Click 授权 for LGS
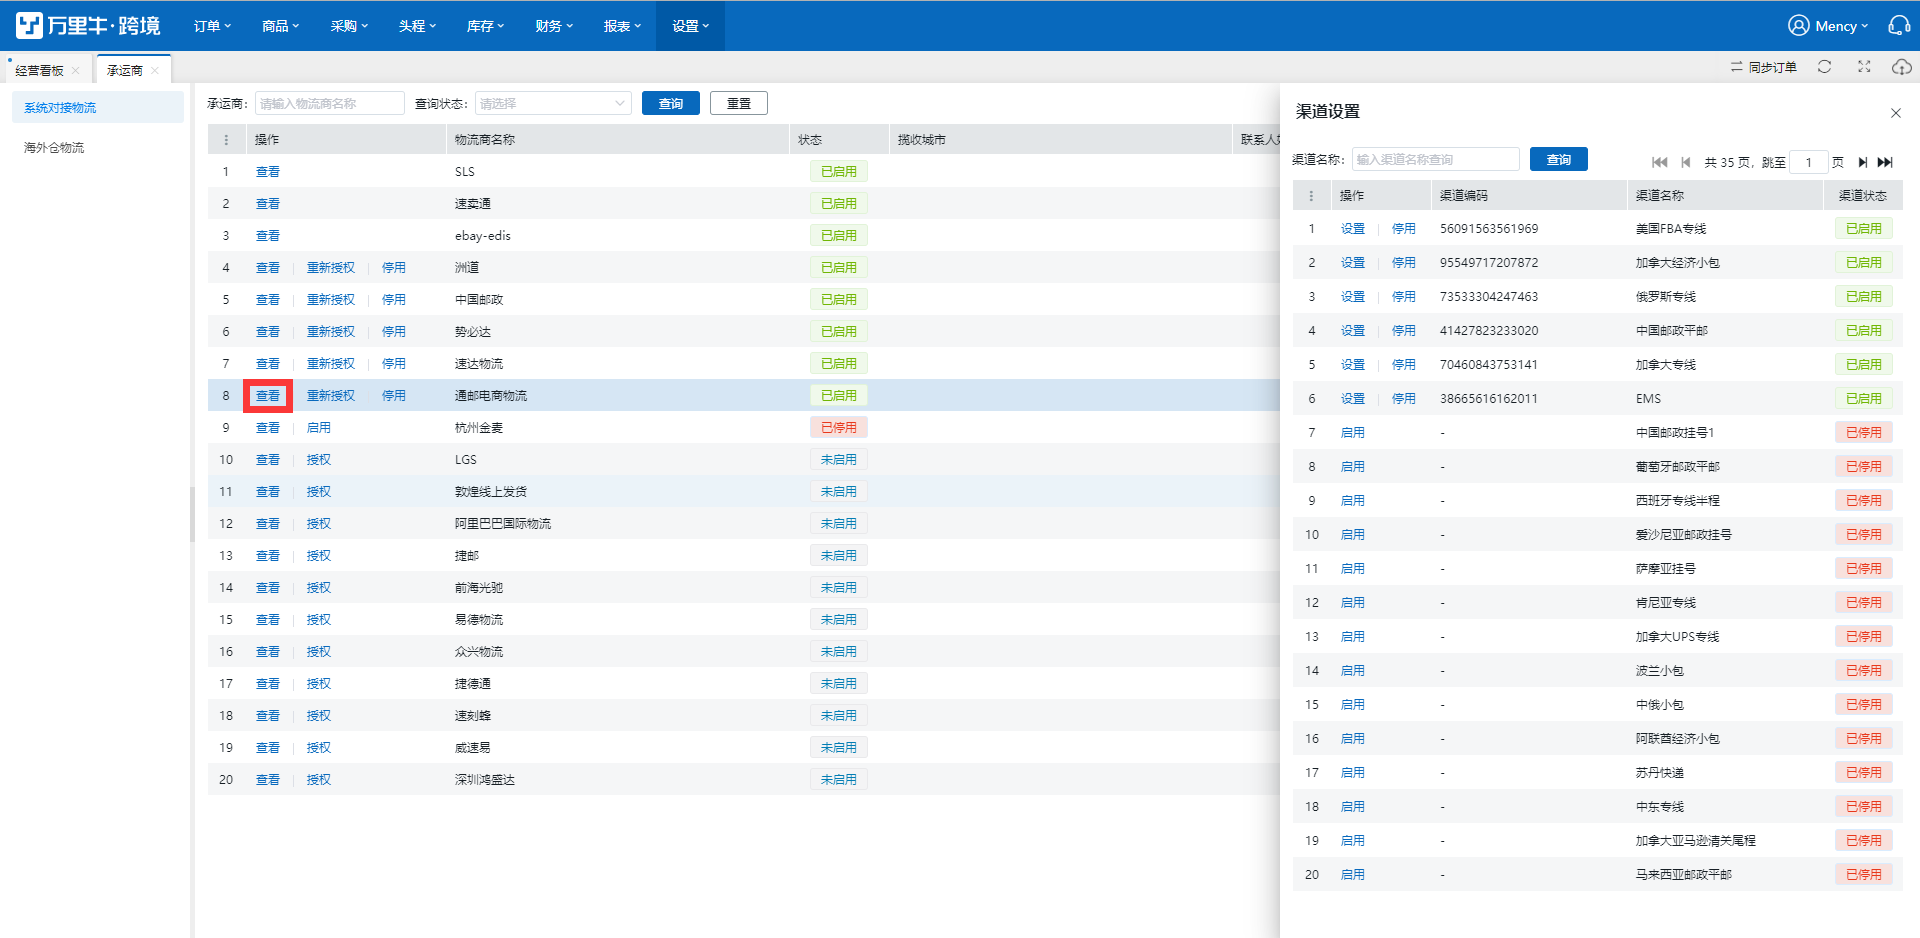The width and height of the screenshot is (1920, 938). coord(319,460)
